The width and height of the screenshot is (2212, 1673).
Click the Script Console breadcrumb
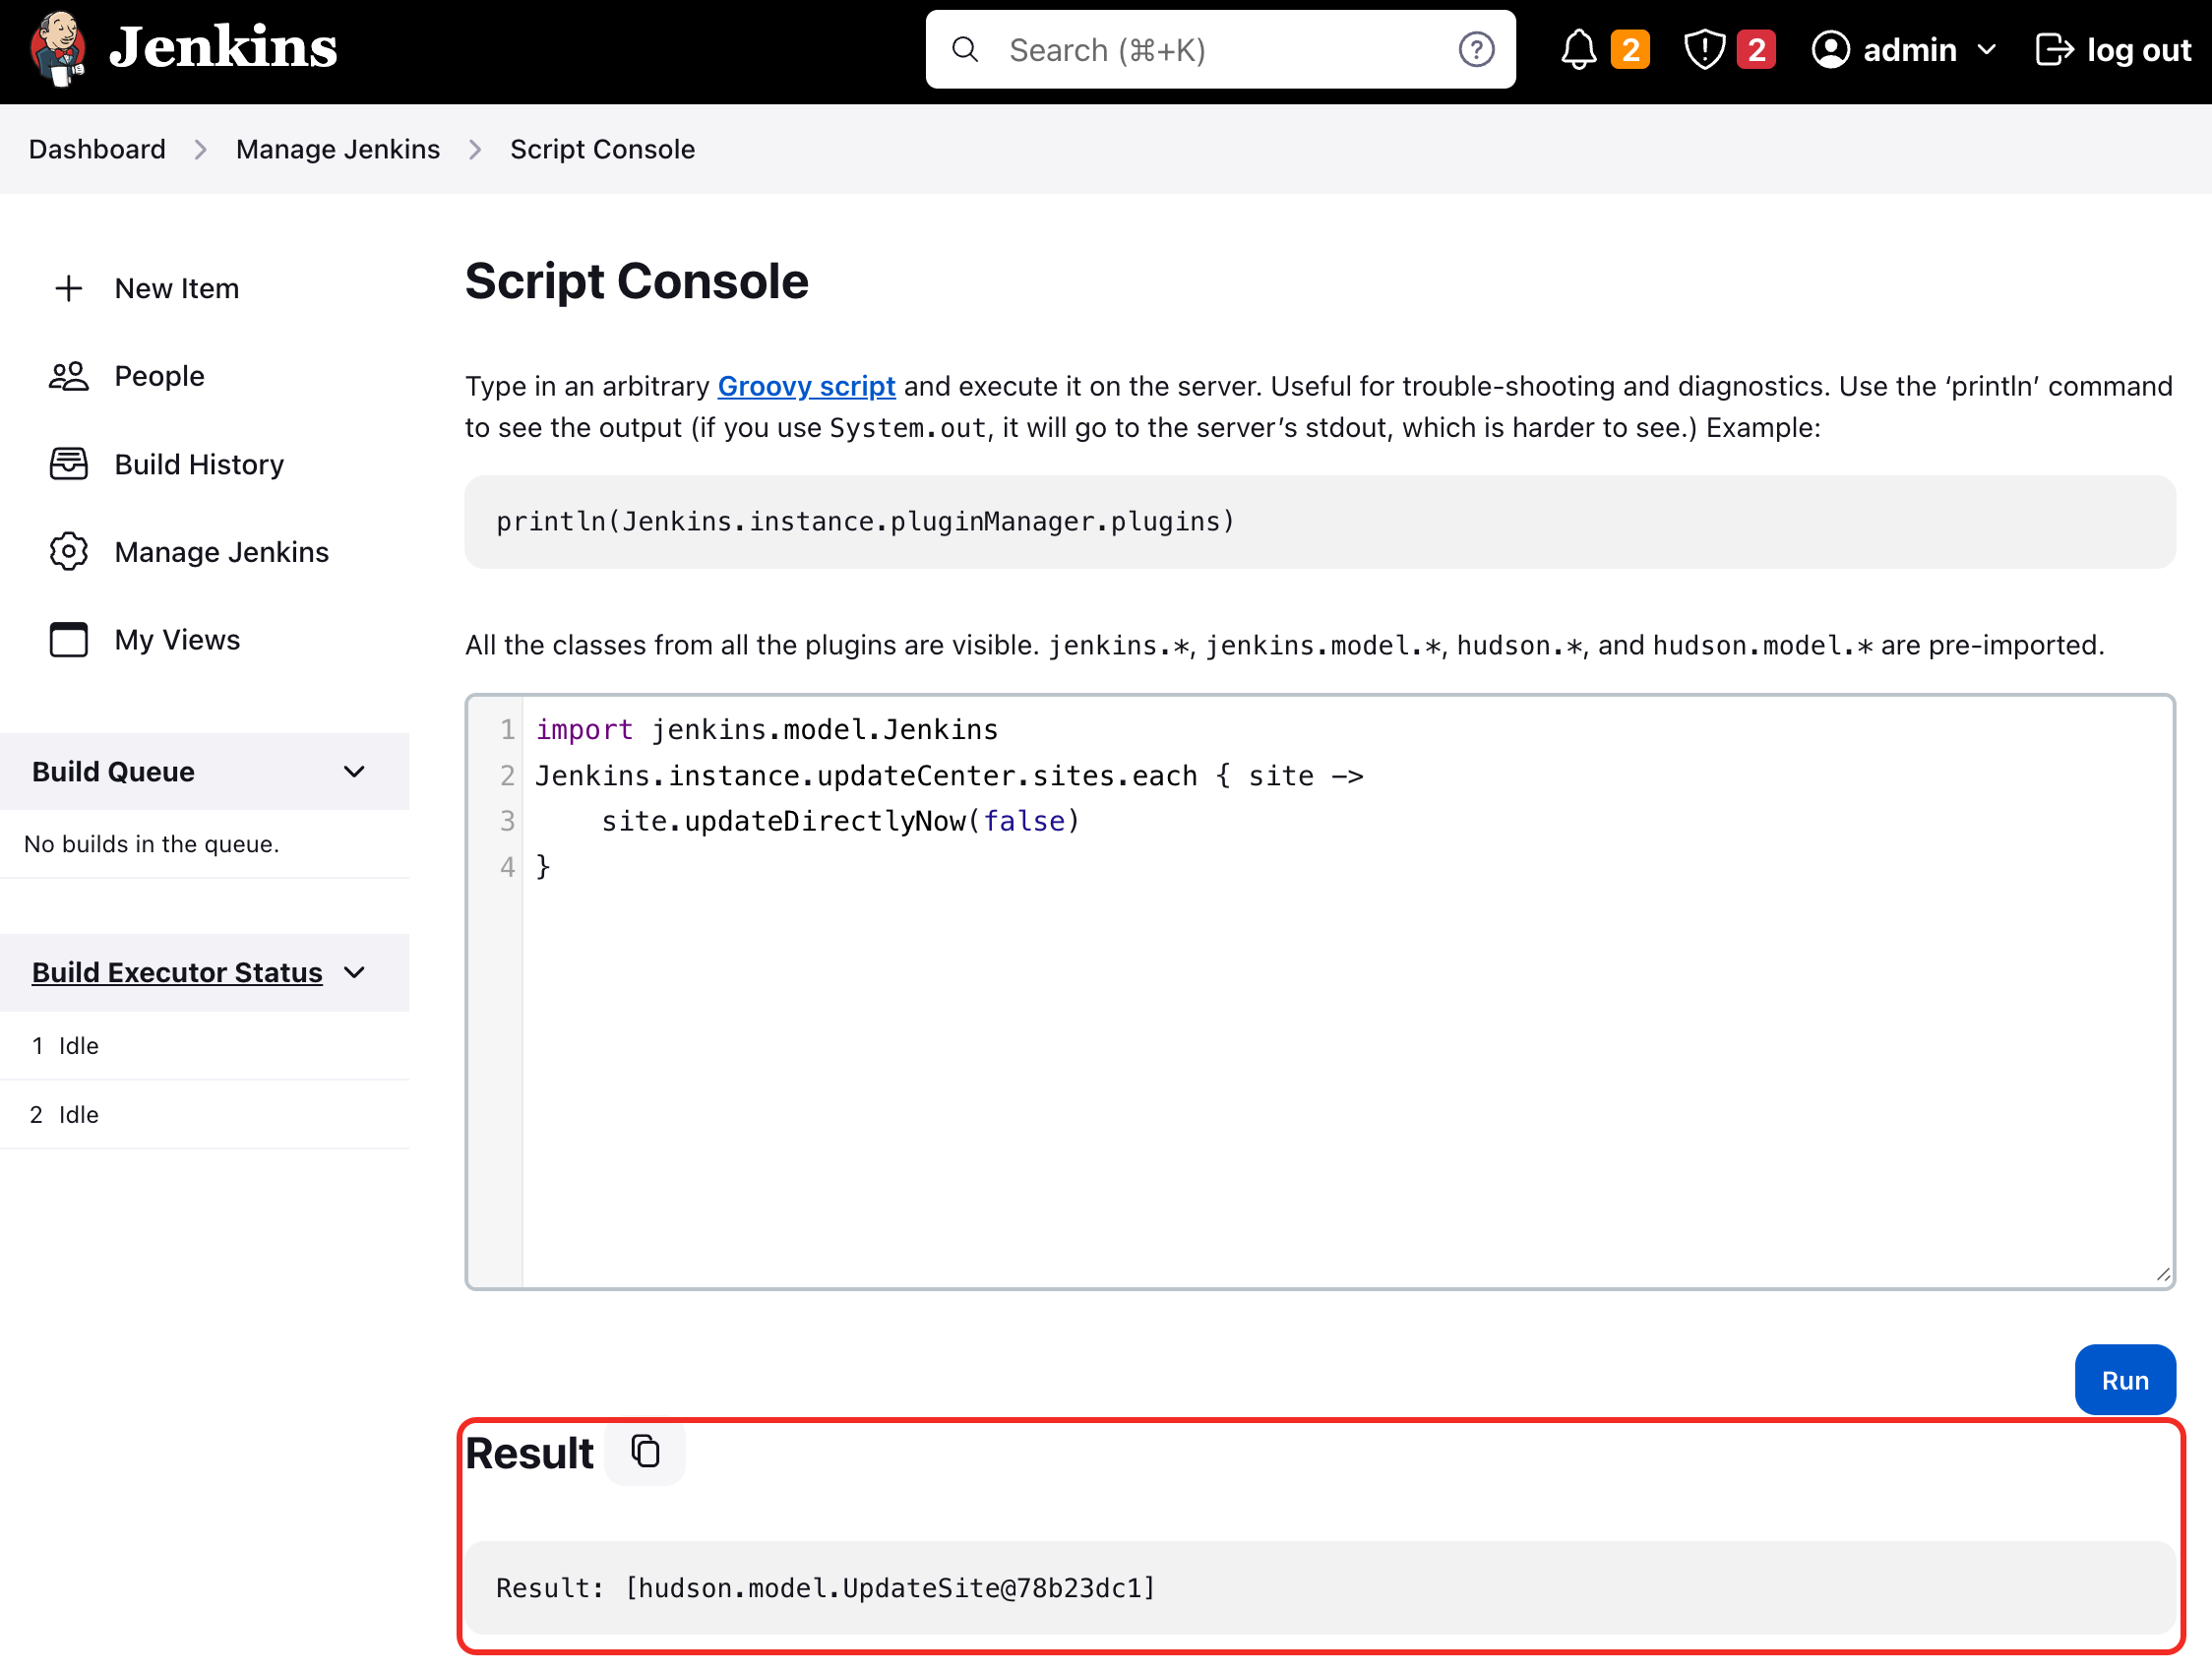(x=603, y=149)
